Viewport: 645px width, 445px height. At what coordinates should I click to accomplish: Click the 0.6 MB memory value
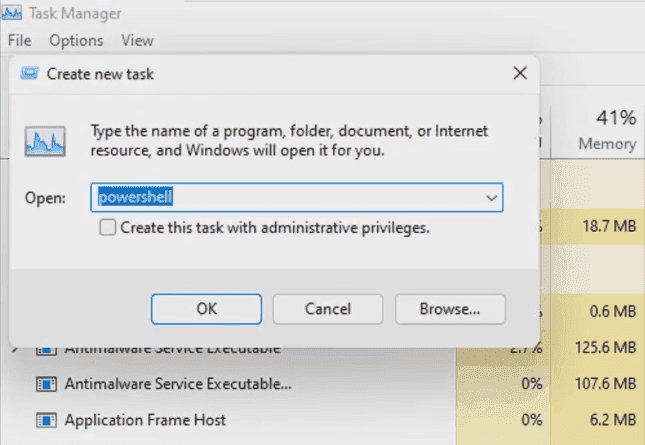(x=613, y=311)
